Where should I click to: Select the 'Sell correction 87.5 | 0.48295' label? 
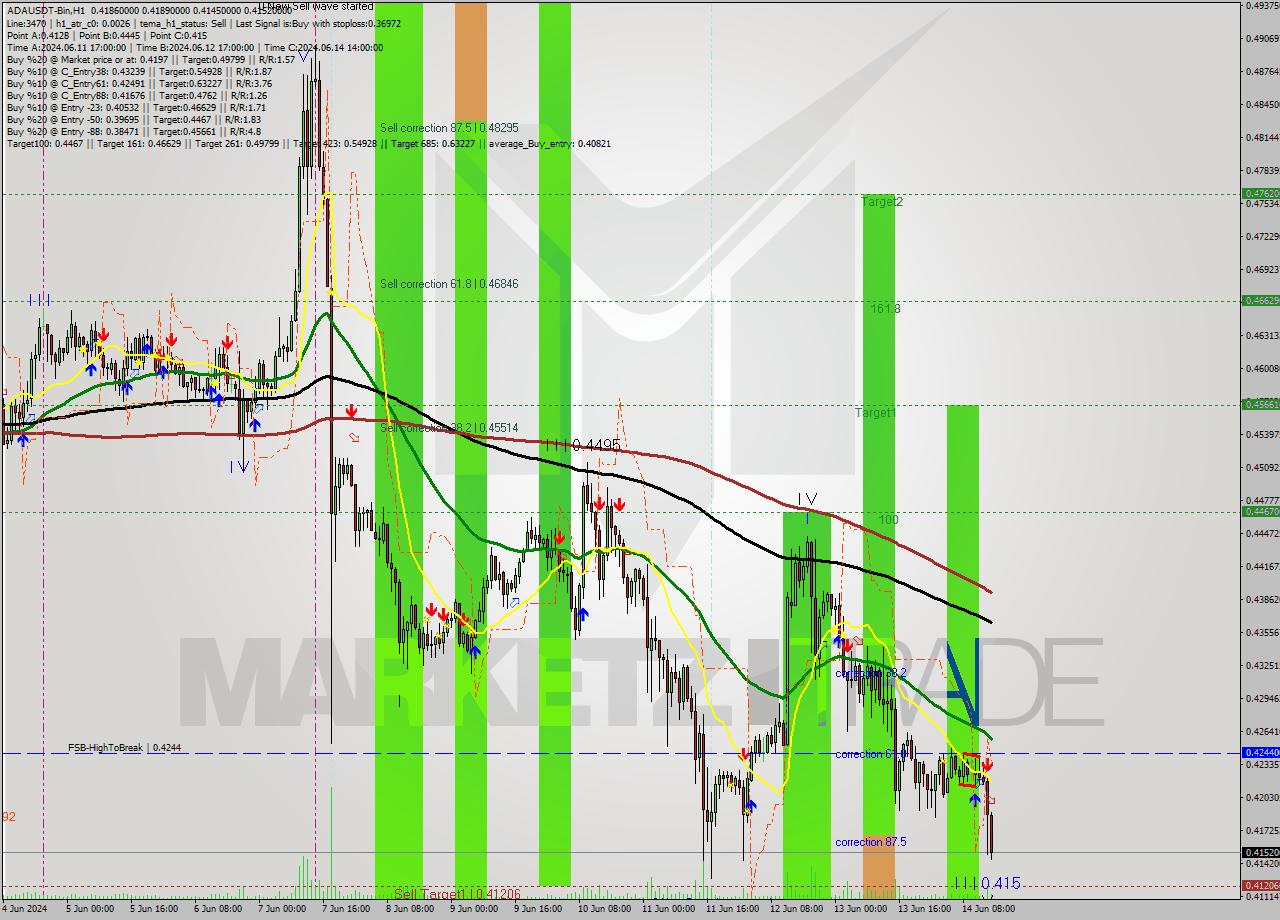coord(449,128)
